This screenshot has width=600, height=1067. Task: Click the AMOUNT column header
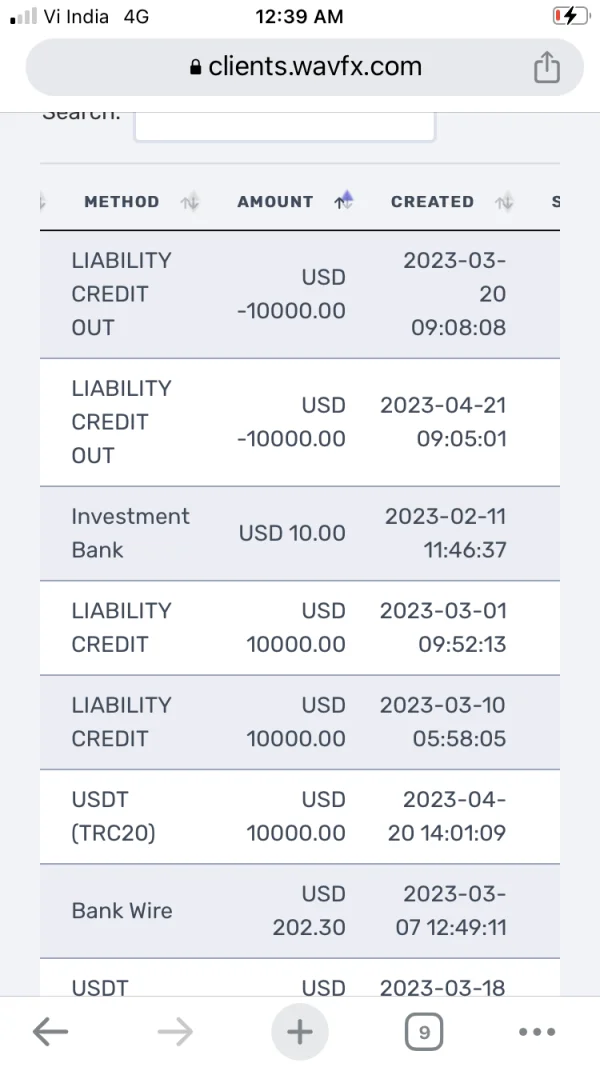point(275,202)
